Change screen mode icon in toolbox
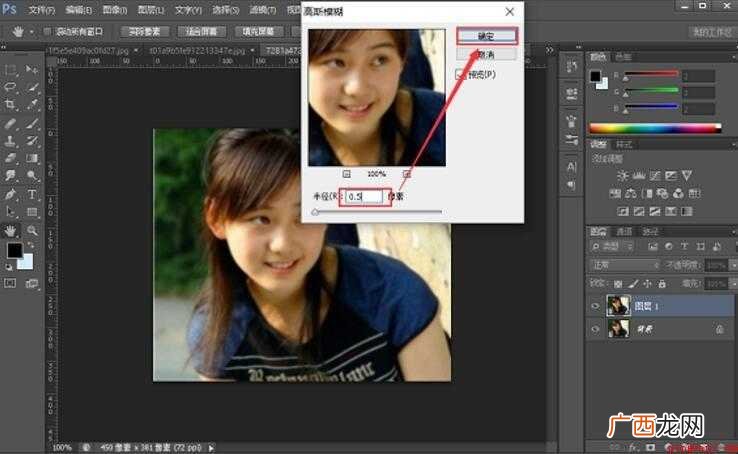This screenshot has width=738, height=454. click(32, 283)
